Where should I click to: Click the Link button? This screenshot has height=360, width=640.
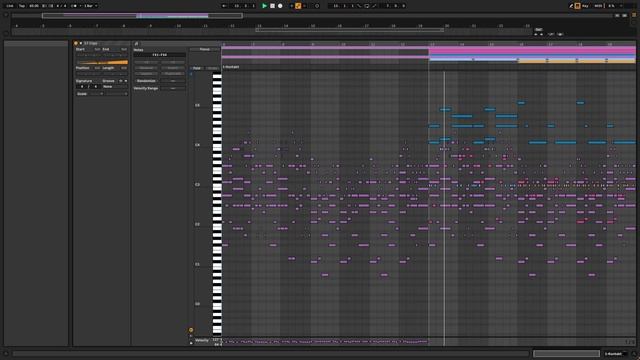point(9,6)
